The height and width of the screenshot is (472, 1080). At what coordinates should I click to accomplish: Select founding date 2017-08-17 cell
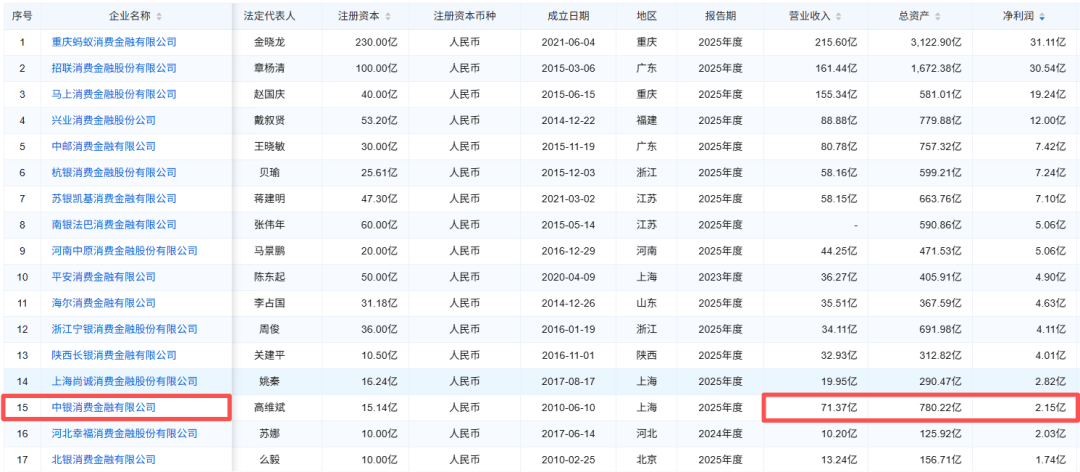(568, 381)
